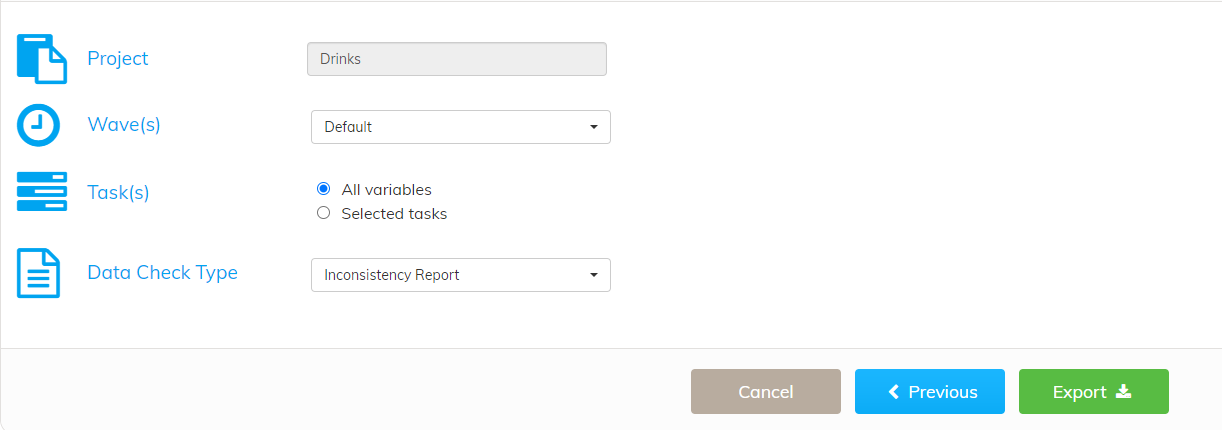
Task: Expand the Wave(s) dropdown arrow
Action: (x=593, y=127)
